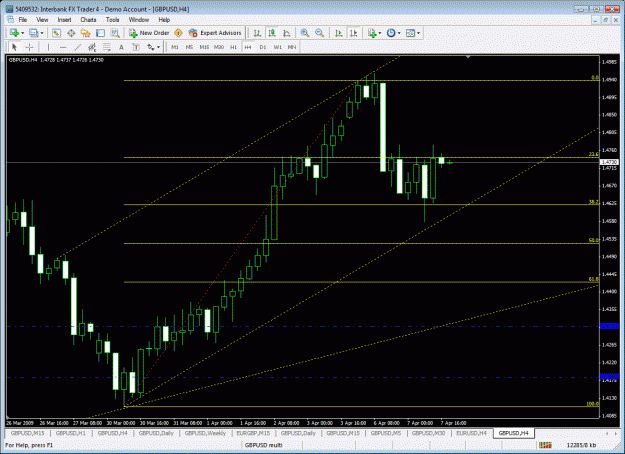Open the Data Window icon
625x454 pixels.
(x=71, y=33)
